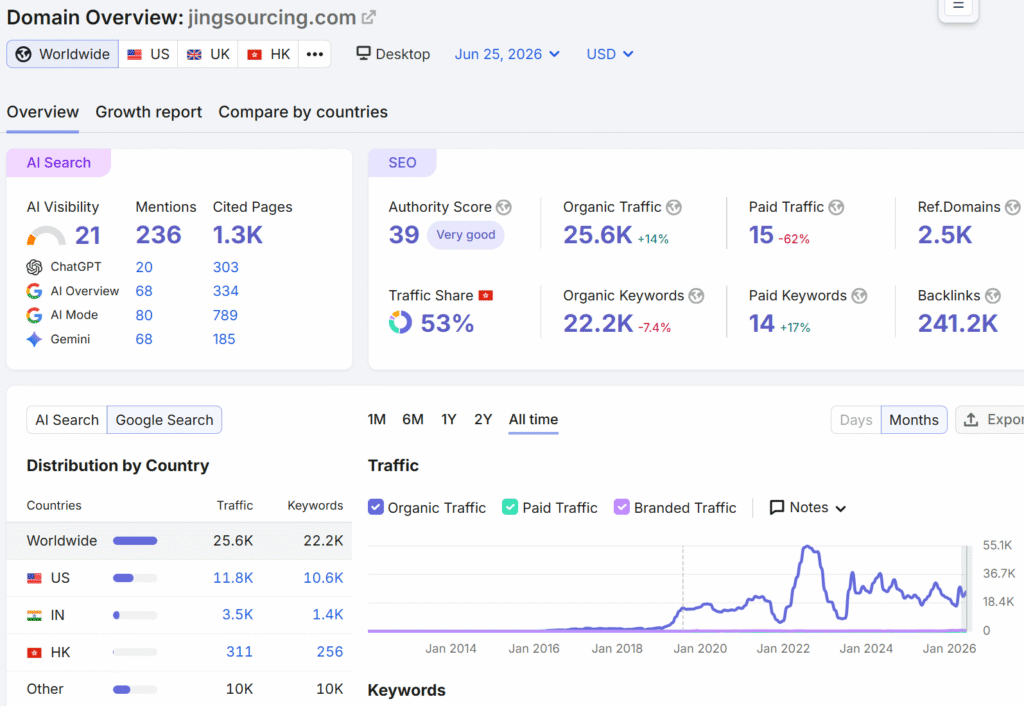Click globe icon next to Paid Keywords

(859, 296)
